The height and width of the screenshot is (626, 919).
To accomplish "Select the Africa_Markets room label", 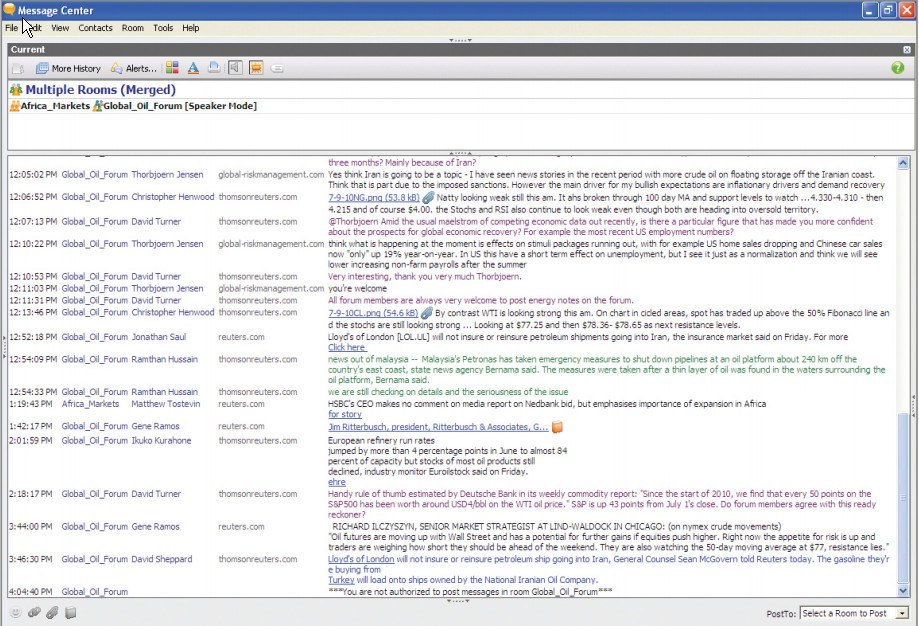I will [54, 106].
